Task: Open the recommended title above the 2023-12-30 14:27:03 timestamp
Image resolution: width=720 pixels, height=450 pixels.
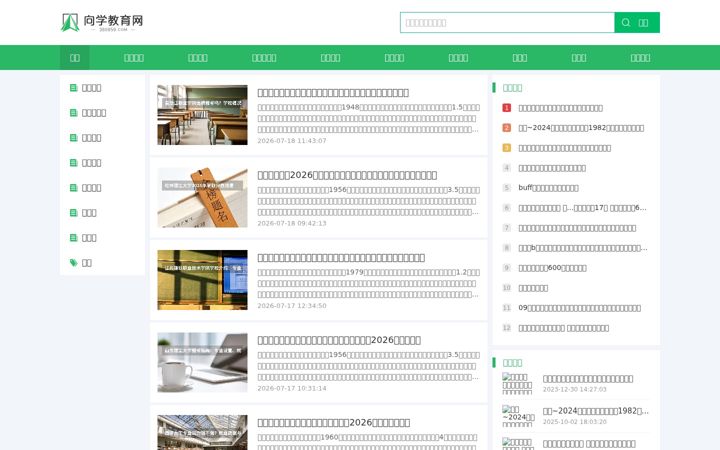Action: [588, 379]
